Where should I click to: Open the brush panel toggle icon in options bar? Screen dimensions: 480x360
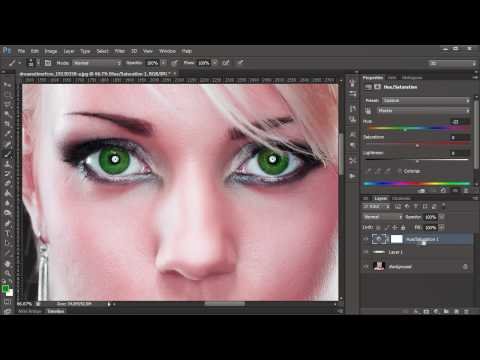pos(48,63)
